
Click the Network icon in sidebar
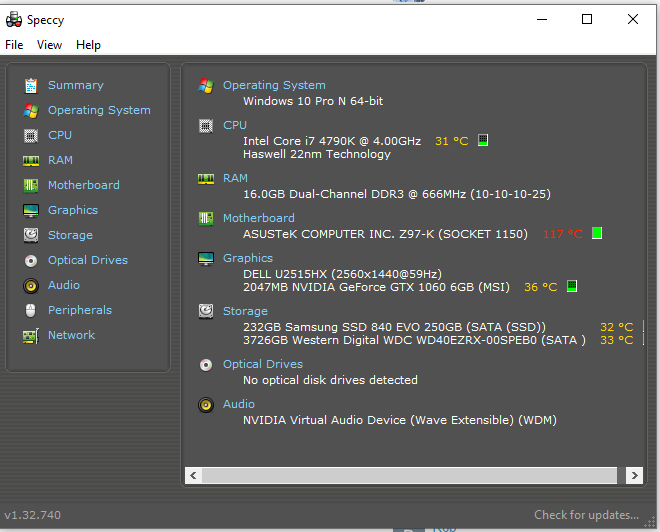point(31,335)
